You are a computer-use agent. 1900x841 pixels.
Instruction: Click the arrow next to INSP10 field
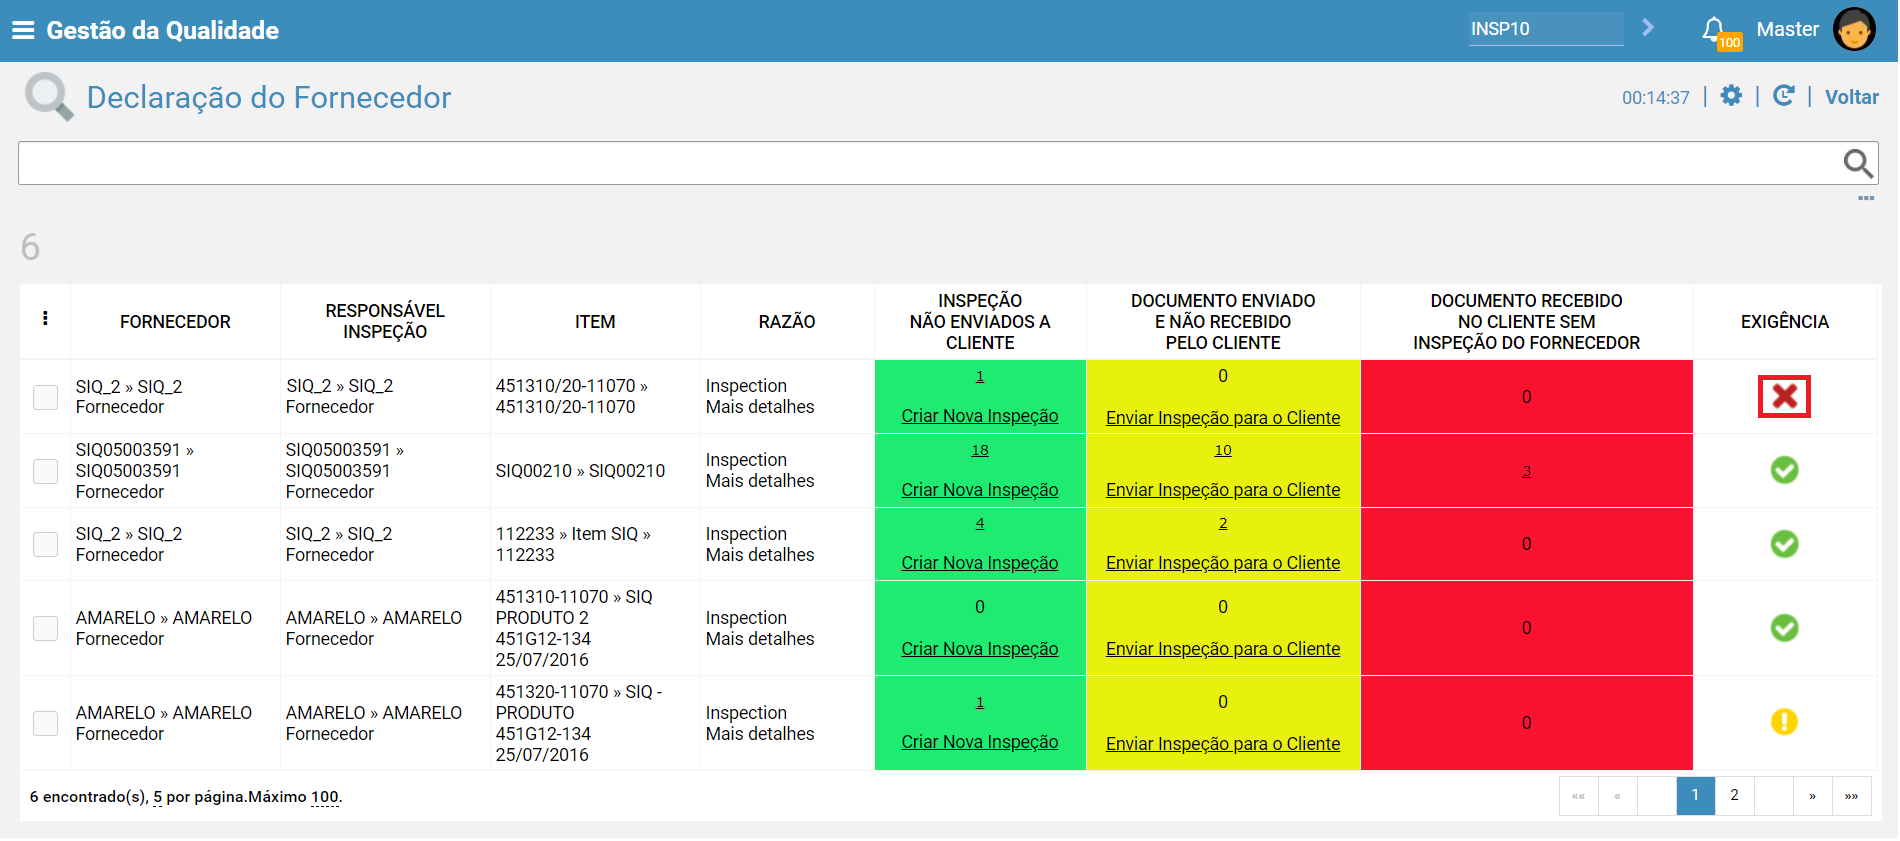click(x=1648, y=28)
